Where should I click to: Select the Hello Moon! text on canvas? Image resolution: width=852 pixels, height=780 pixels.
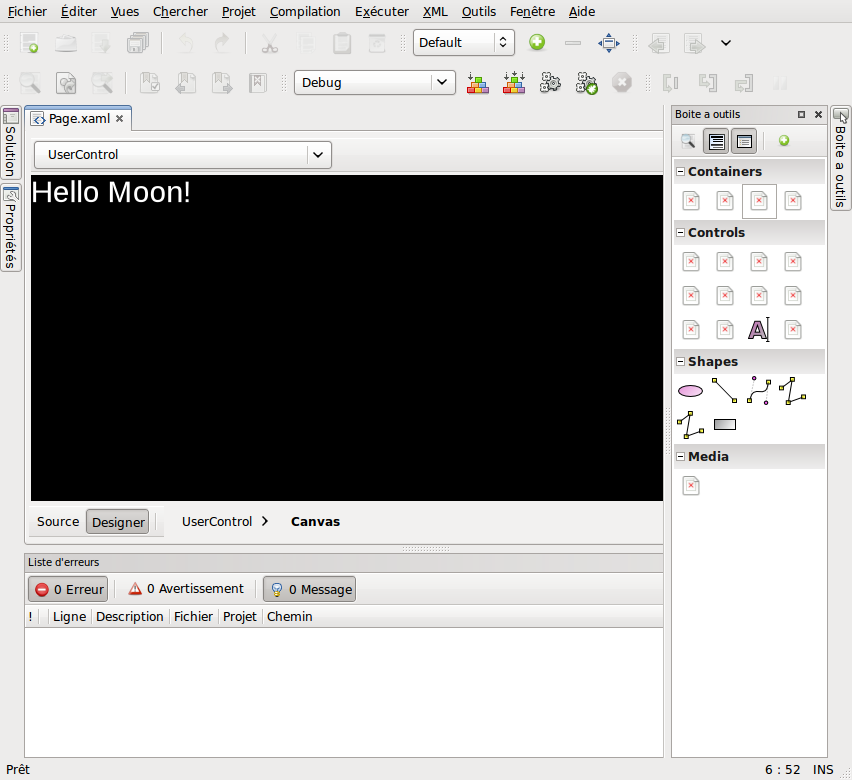click(111, 192)
